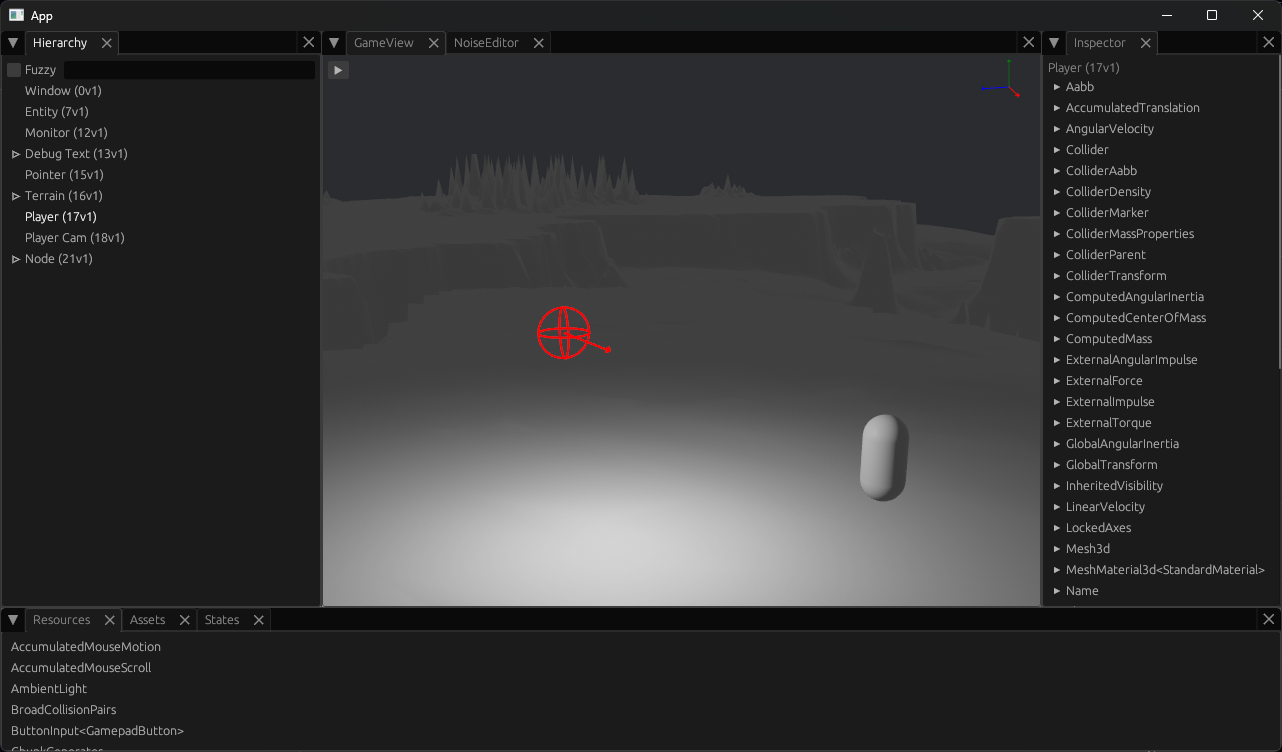1282x752 pixels.
Task: Switch to the NoiseEditor tab
Action: (x=486, y=43)
